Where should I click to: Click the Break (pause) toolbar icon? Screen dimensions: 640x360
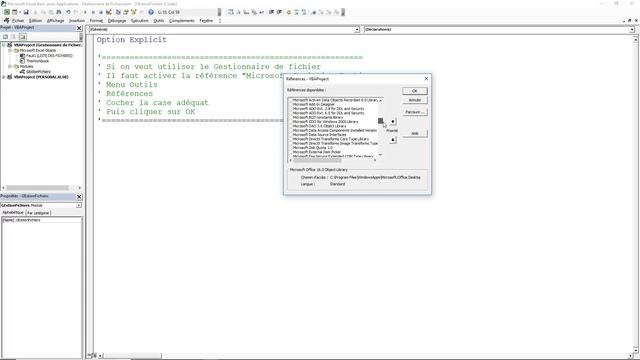pyautogui.click(x=93, y=12)
